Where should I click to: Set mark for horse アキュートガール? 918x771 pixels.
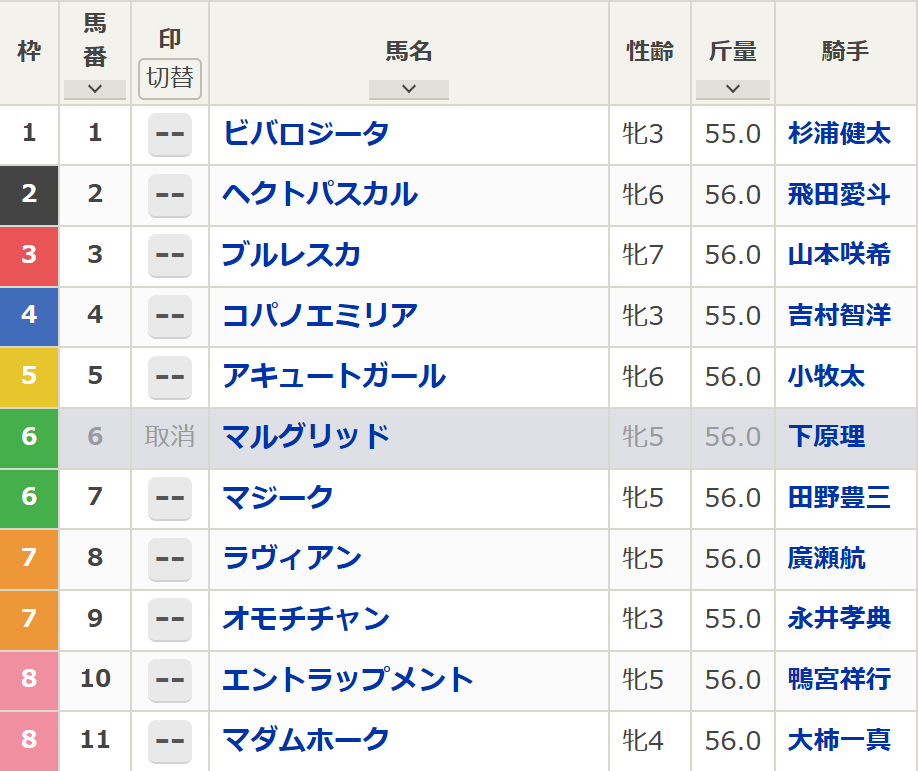pyautogui.click(x=170, y=377)
